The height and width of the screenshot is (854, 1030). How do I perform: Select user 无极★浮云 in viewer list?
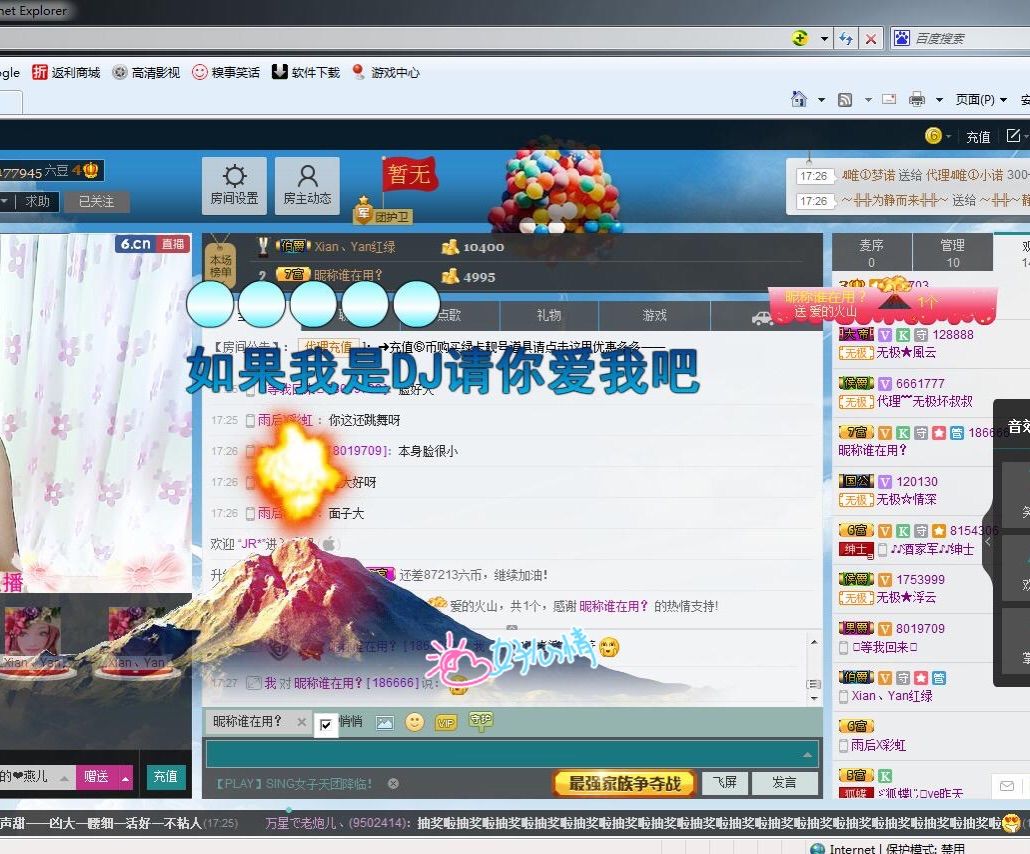(x=906, y=597)
